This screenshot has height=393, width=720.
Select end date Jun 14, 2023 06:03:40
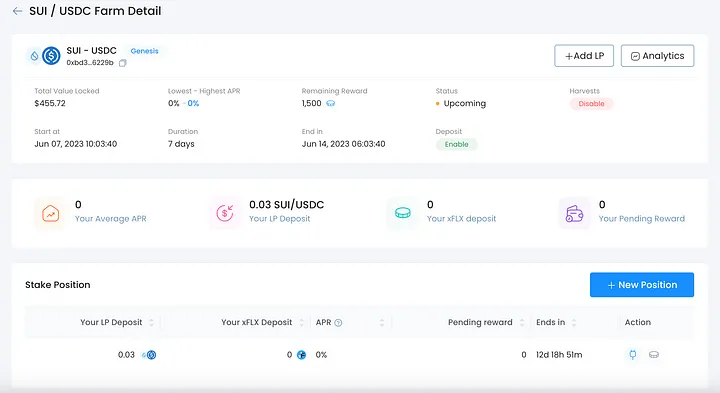tap(343, 144)
